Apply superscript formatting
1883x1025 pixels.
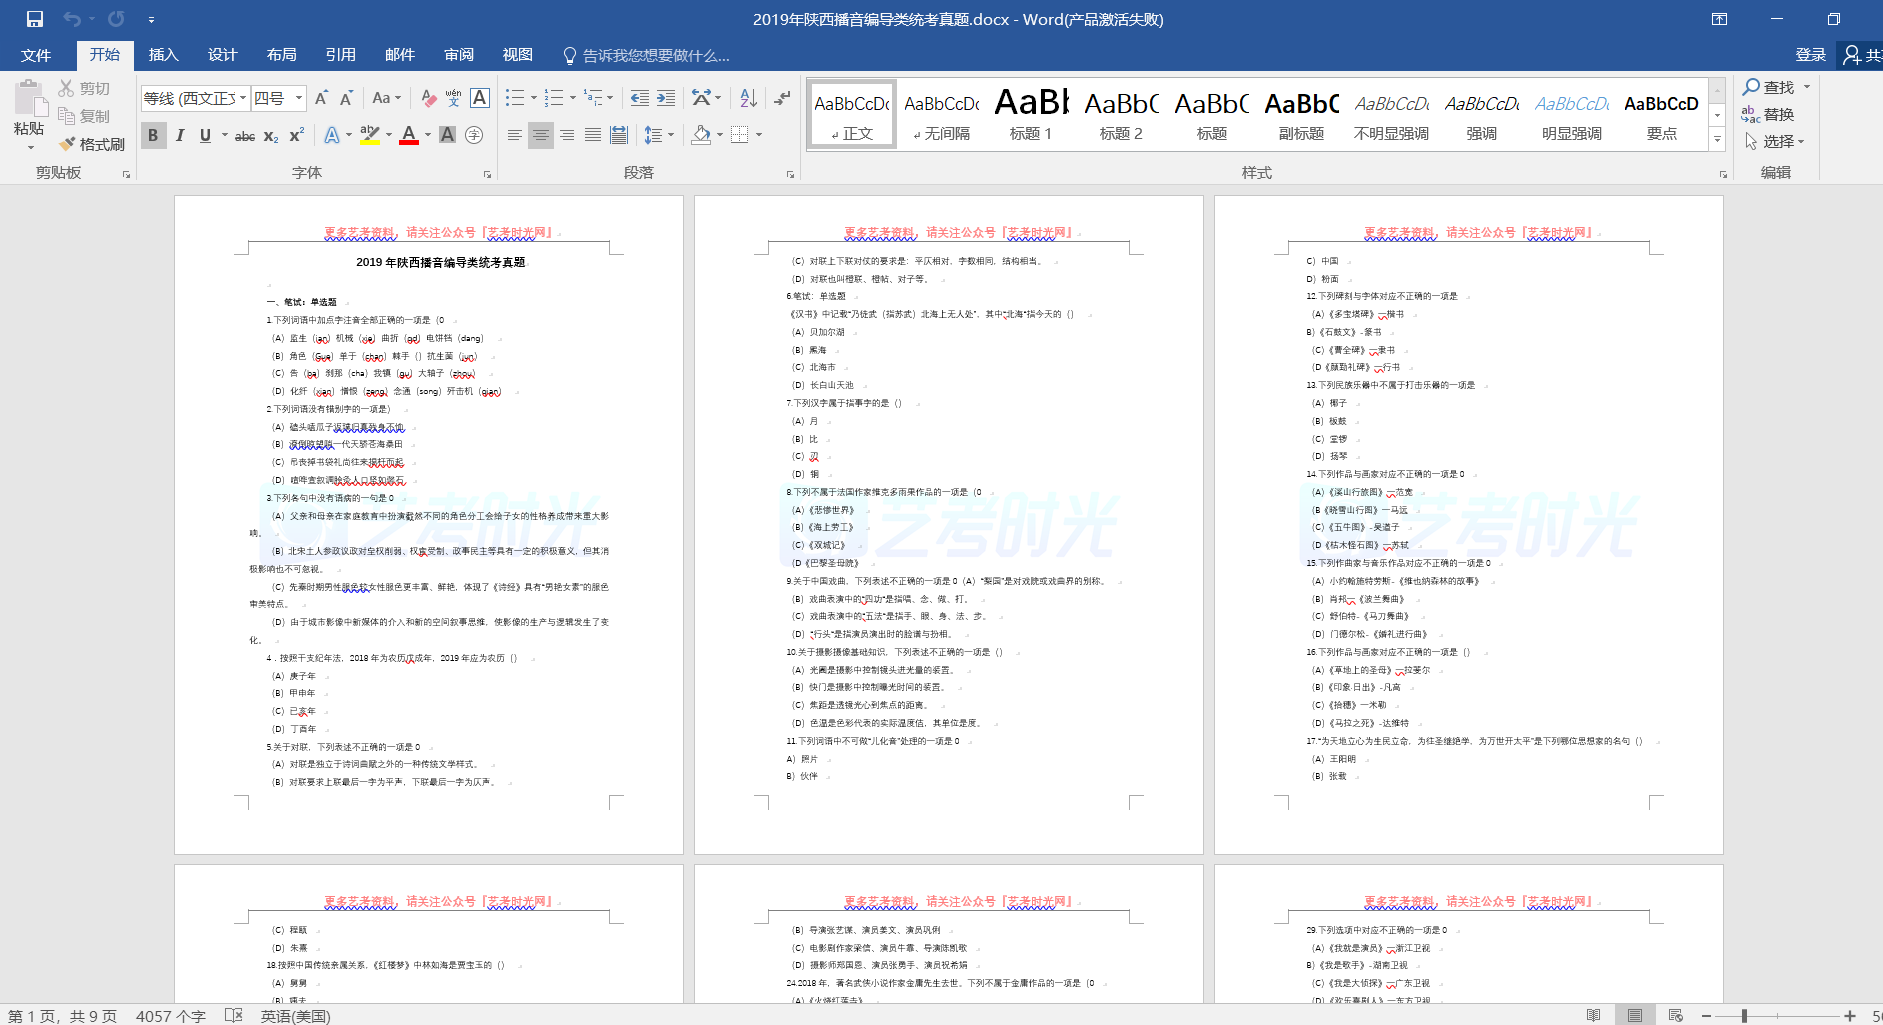click(297, 135)
